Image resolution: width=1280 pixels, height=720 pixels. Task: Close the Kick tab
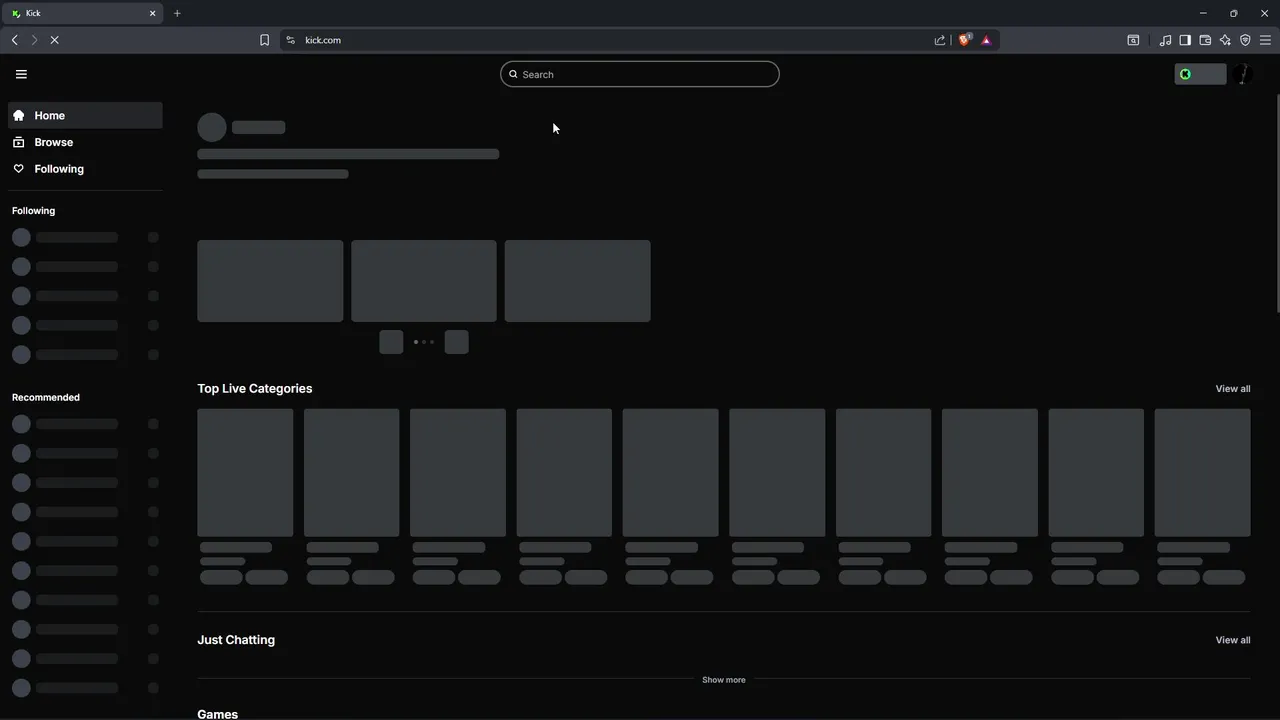pyautogui.click(x=152, y=13)
